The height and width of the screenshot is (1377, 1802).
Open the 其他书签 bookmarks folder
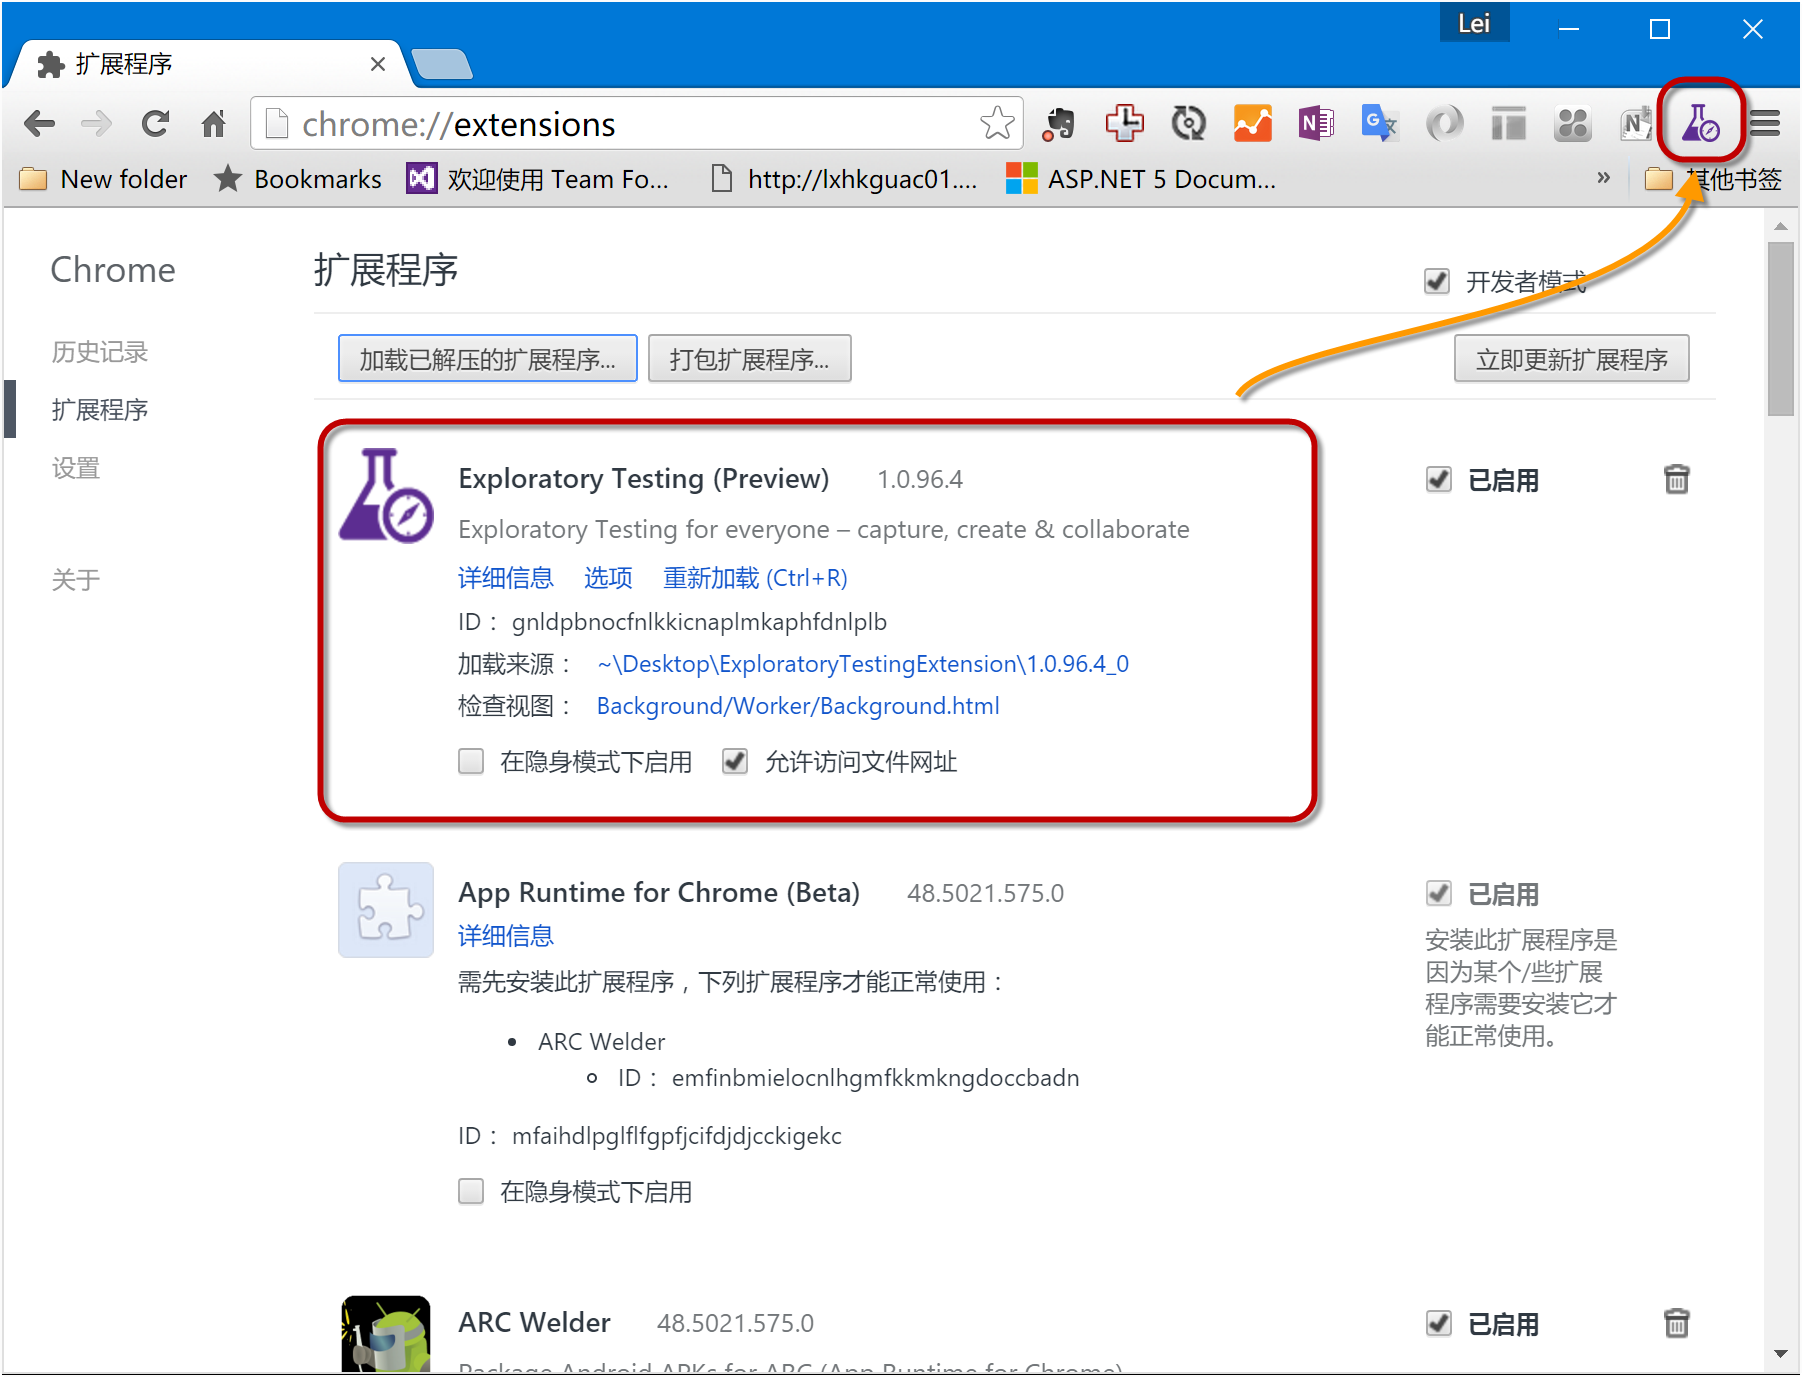[x=1714, y=179]
